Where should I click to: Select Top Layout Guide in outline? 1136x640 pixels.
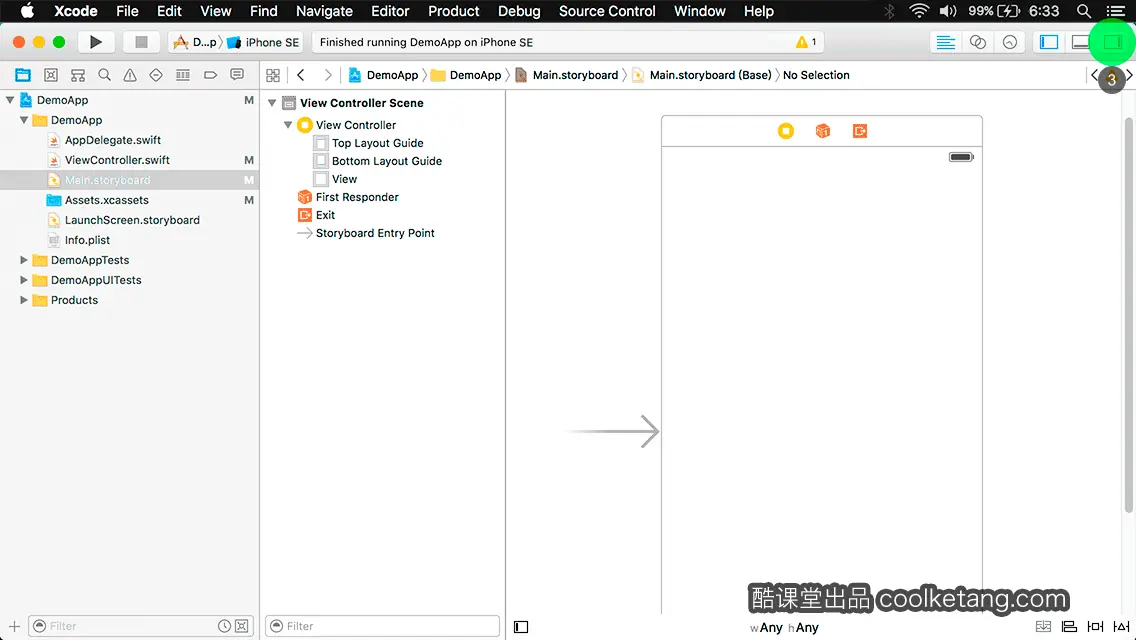(x=377, y=143)
